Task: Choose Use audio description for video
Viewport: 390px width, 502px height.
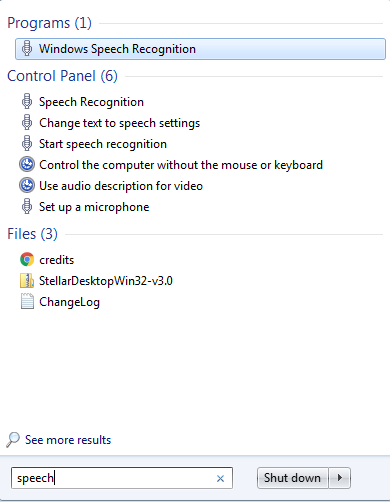Action: click(121, 186)
